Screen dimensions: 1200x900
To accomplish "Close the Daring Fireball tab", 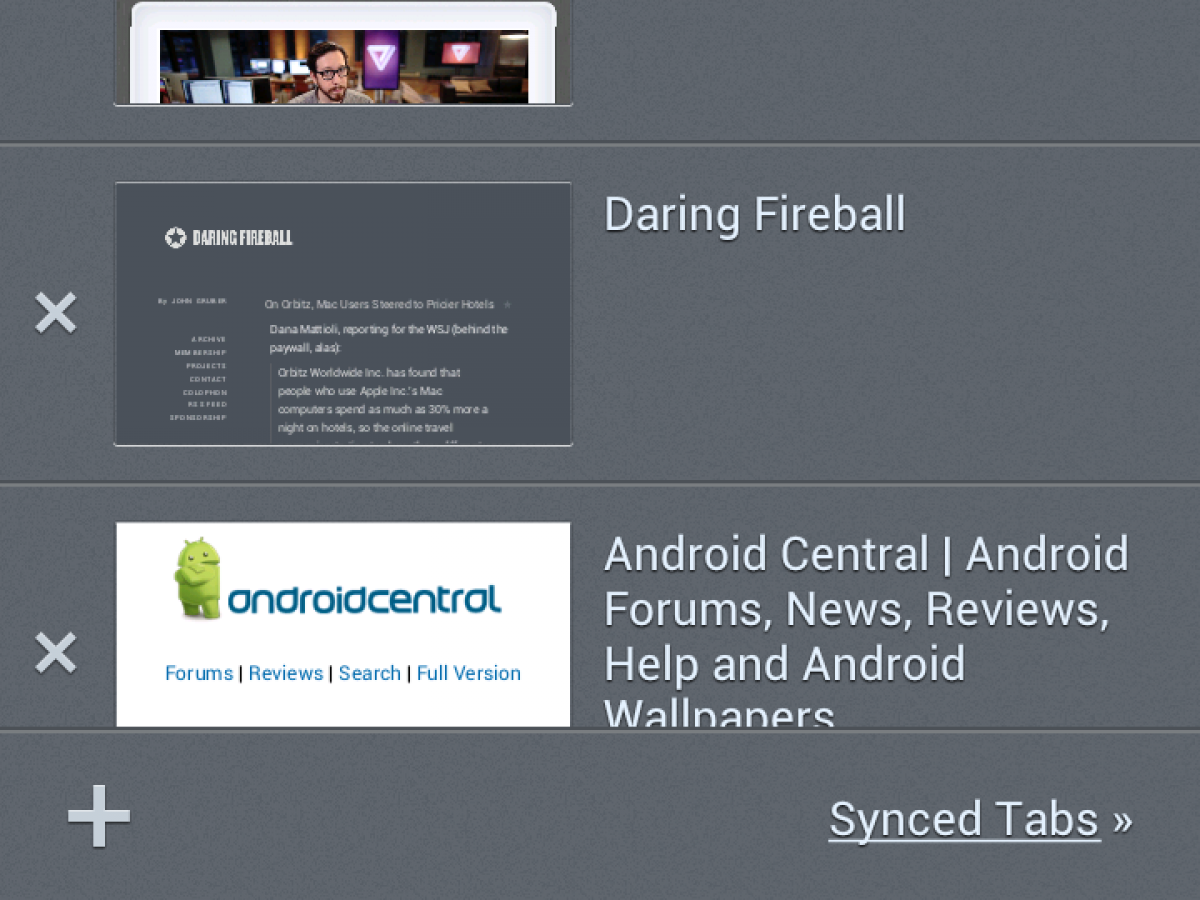I will [56, 313].
